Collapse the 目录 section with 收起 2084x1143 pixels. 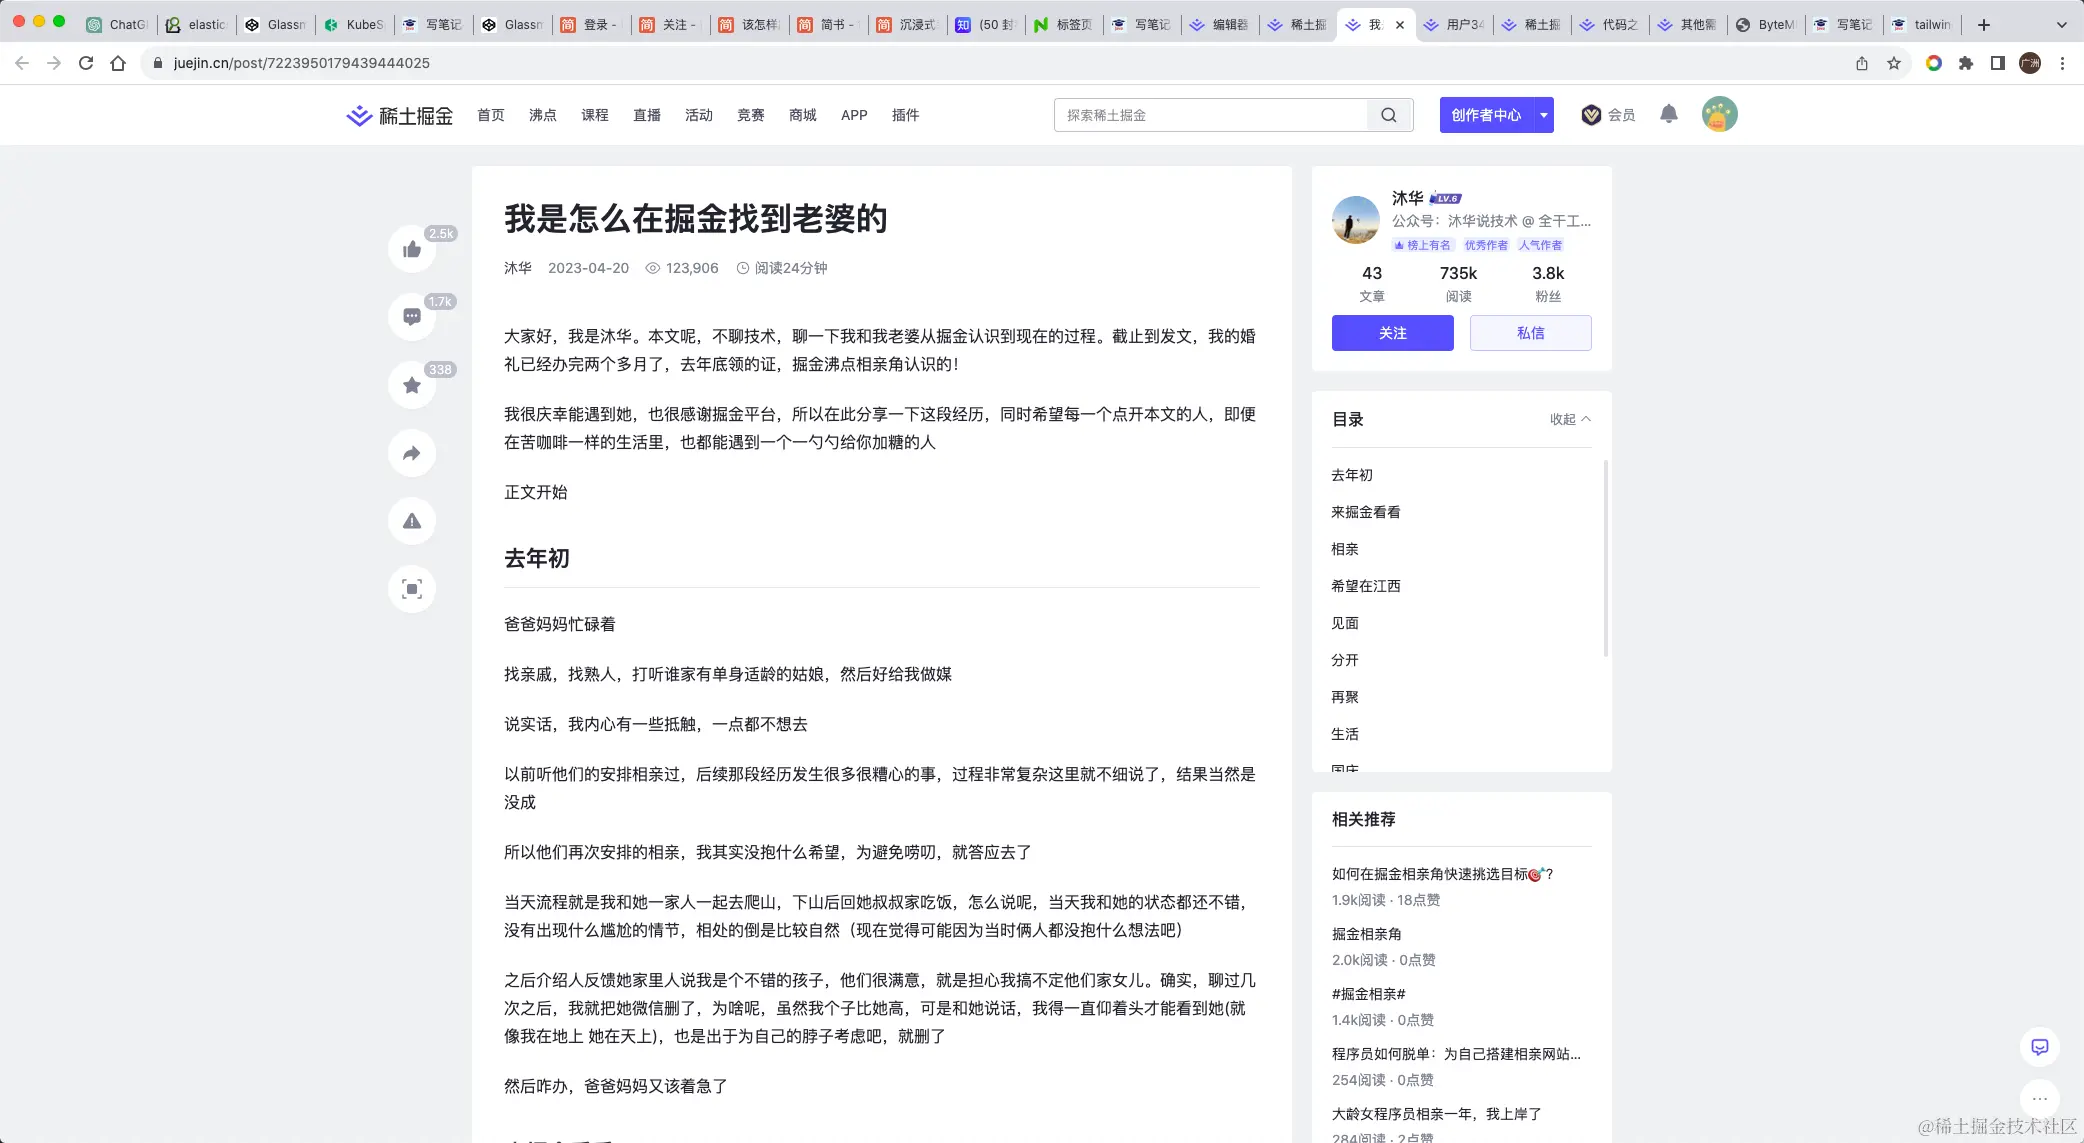tap(1569, 419)
